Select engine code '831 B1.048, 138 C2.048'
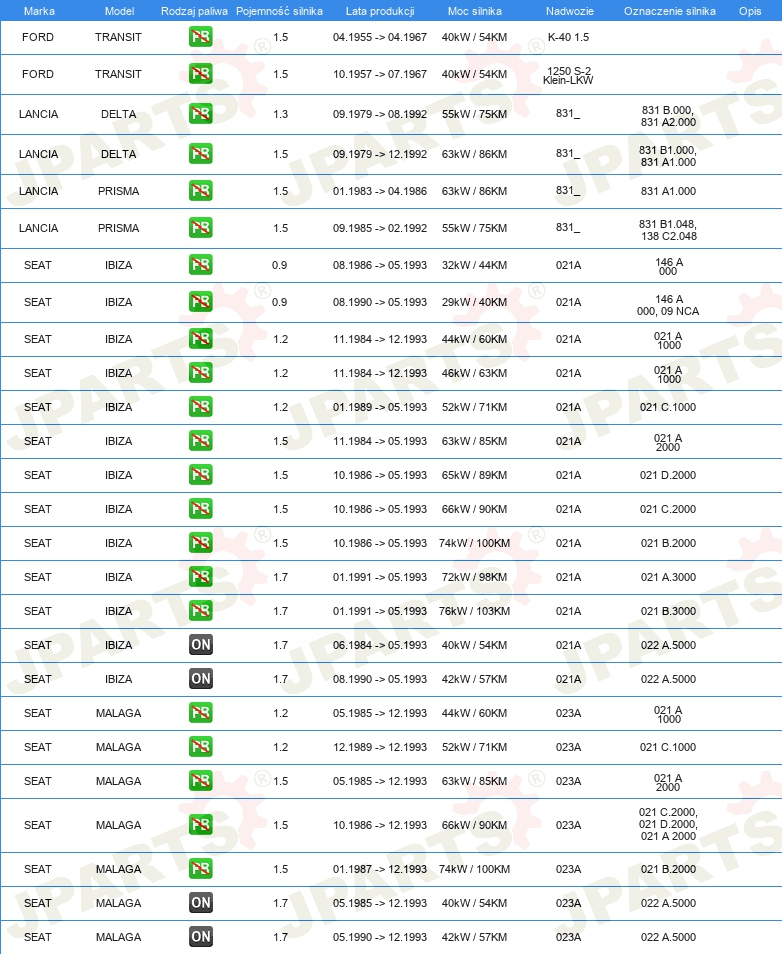The image size is (782, 954). [668, 230]
